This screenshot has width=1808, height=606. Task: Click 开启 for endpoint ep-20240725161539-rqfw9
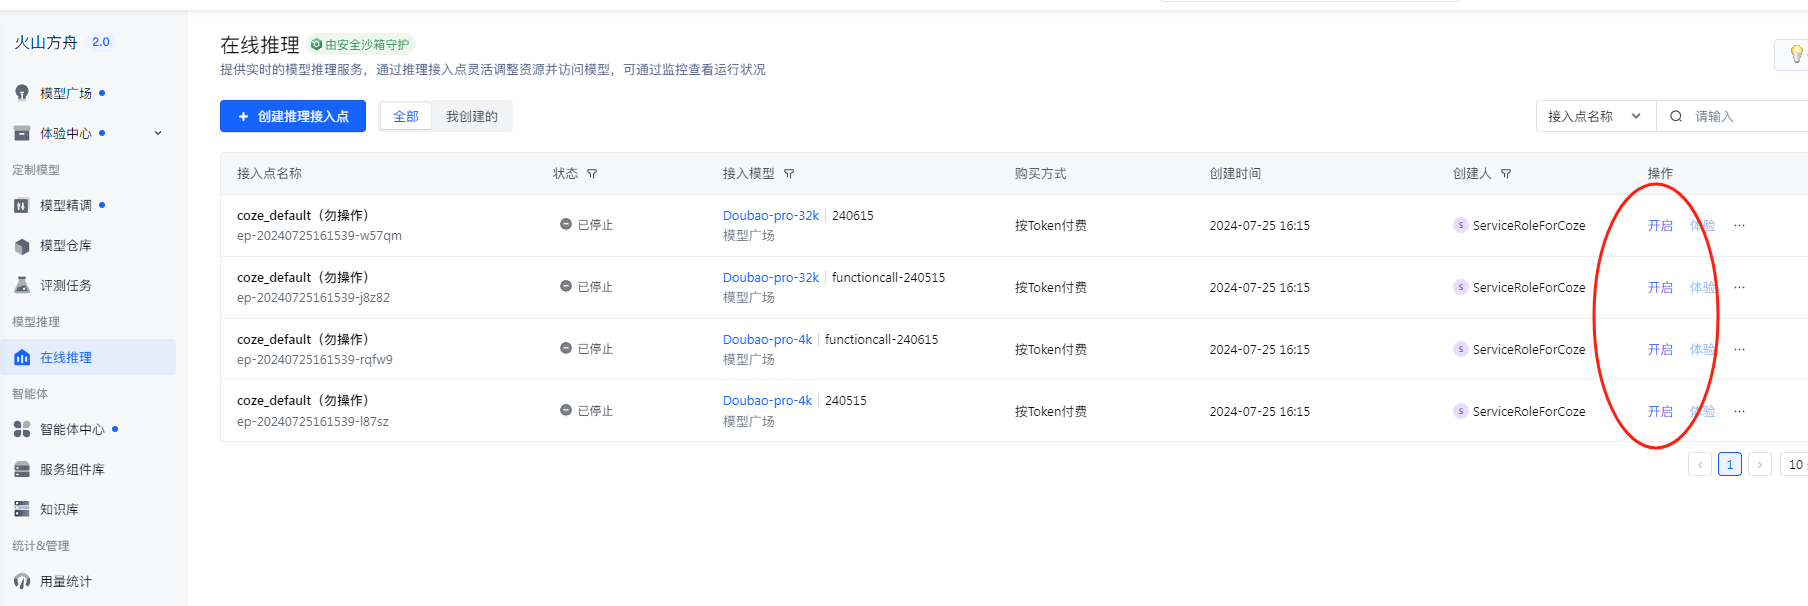1660,349
